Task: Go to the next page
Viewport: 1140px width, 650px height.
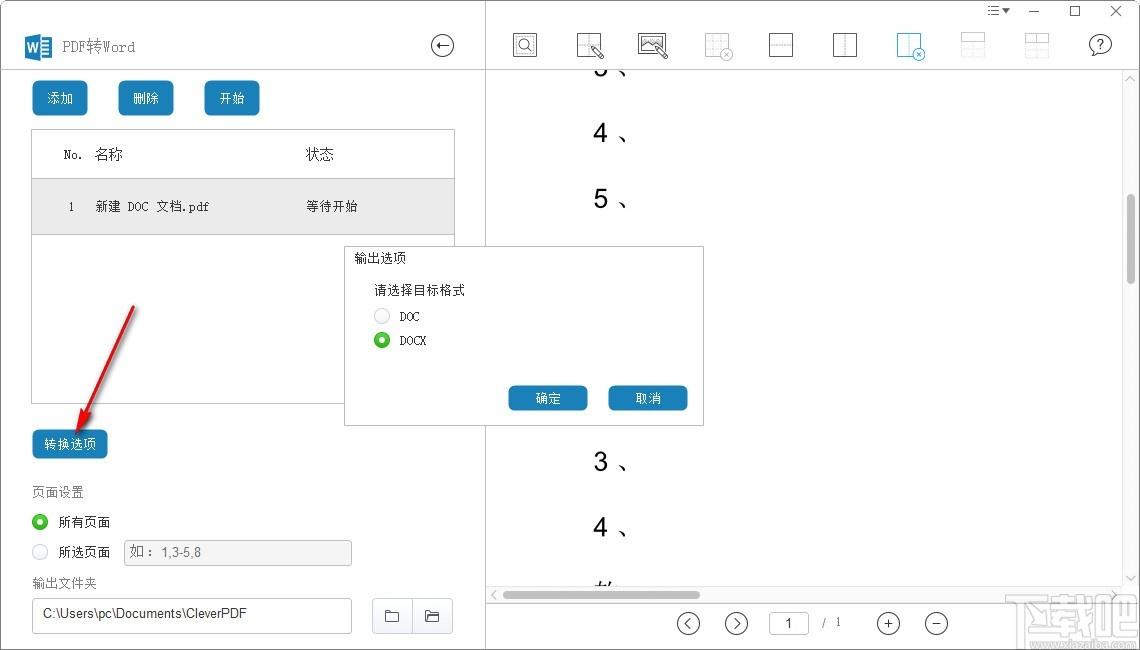Action: click(736, 623)
